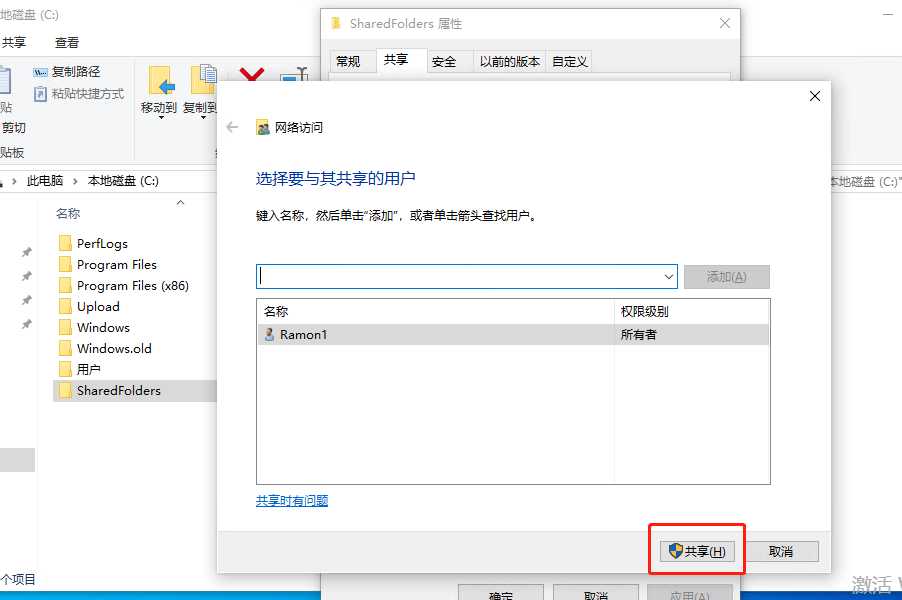902x600 pixels.
Task: Open Explorer's View (查看) ribbon tab
Action: tap(67, 43)
